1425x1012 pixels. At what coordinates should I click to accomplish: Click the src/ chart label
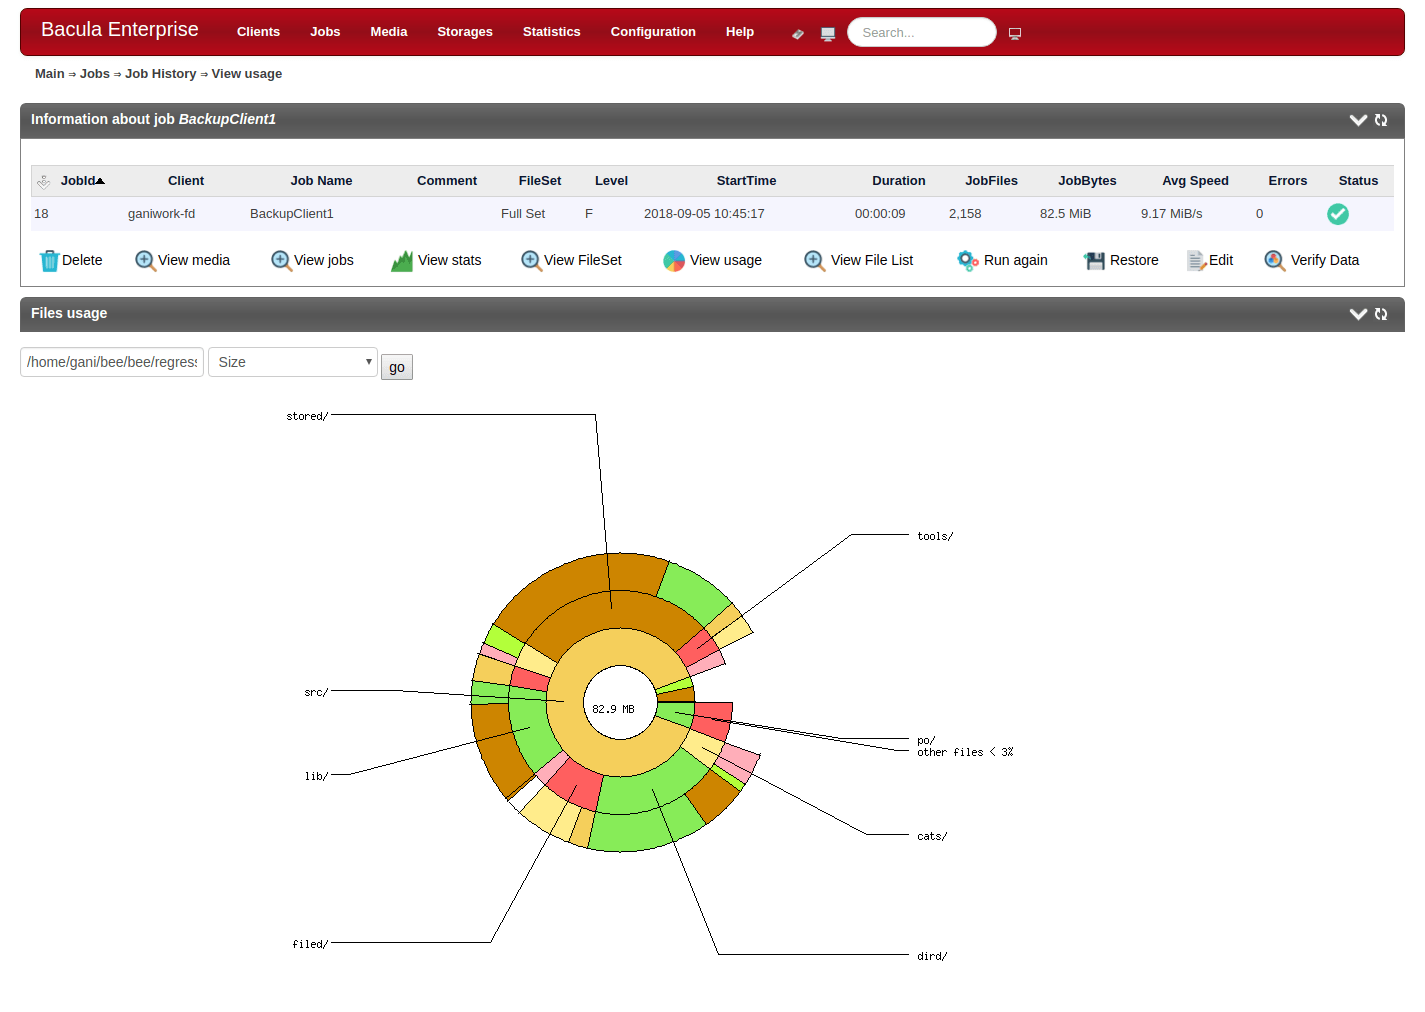(x=316, y=692)
